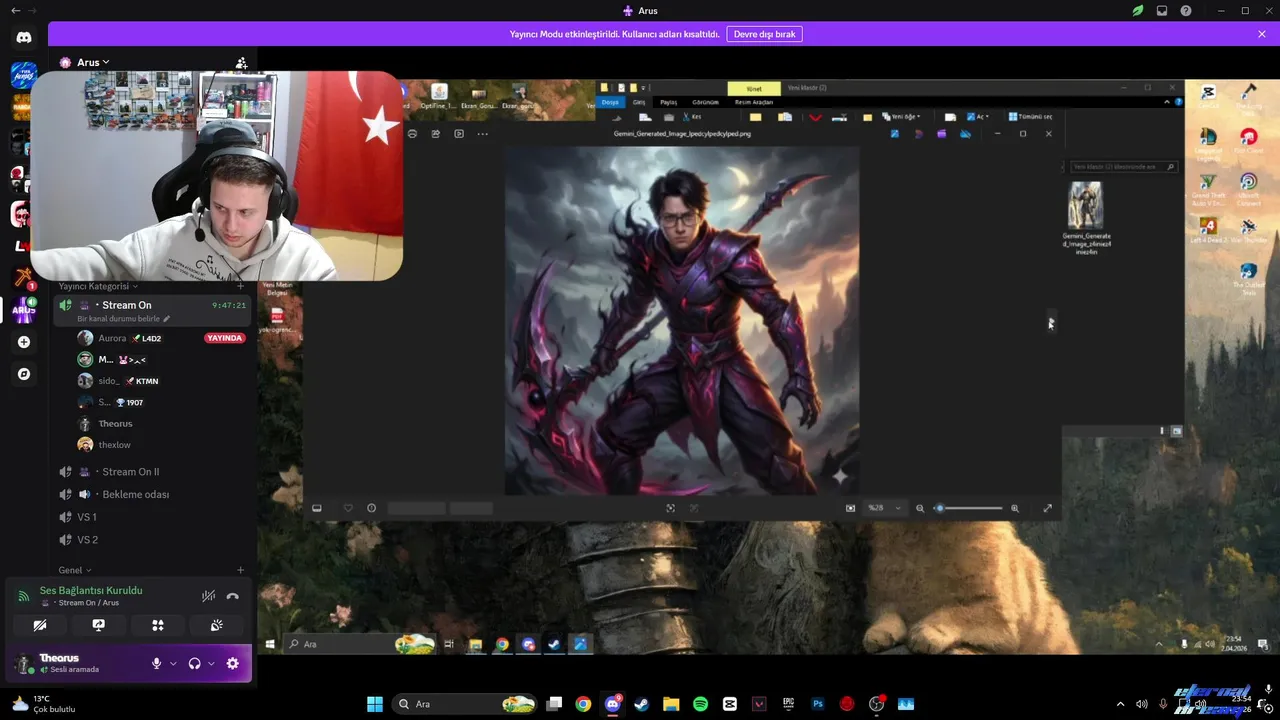The width and height of the screenshot is (1280, 720).
Task: Open Epic Games Launcher from taskbar
Action: pyautogui.click(x=789, y=704)
